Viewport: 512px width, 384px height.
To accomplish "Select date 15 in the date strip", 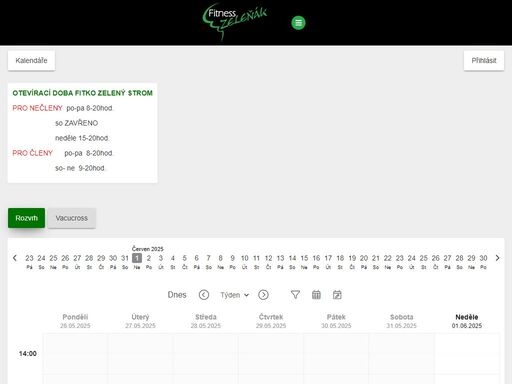I will [x=304, y=261].
